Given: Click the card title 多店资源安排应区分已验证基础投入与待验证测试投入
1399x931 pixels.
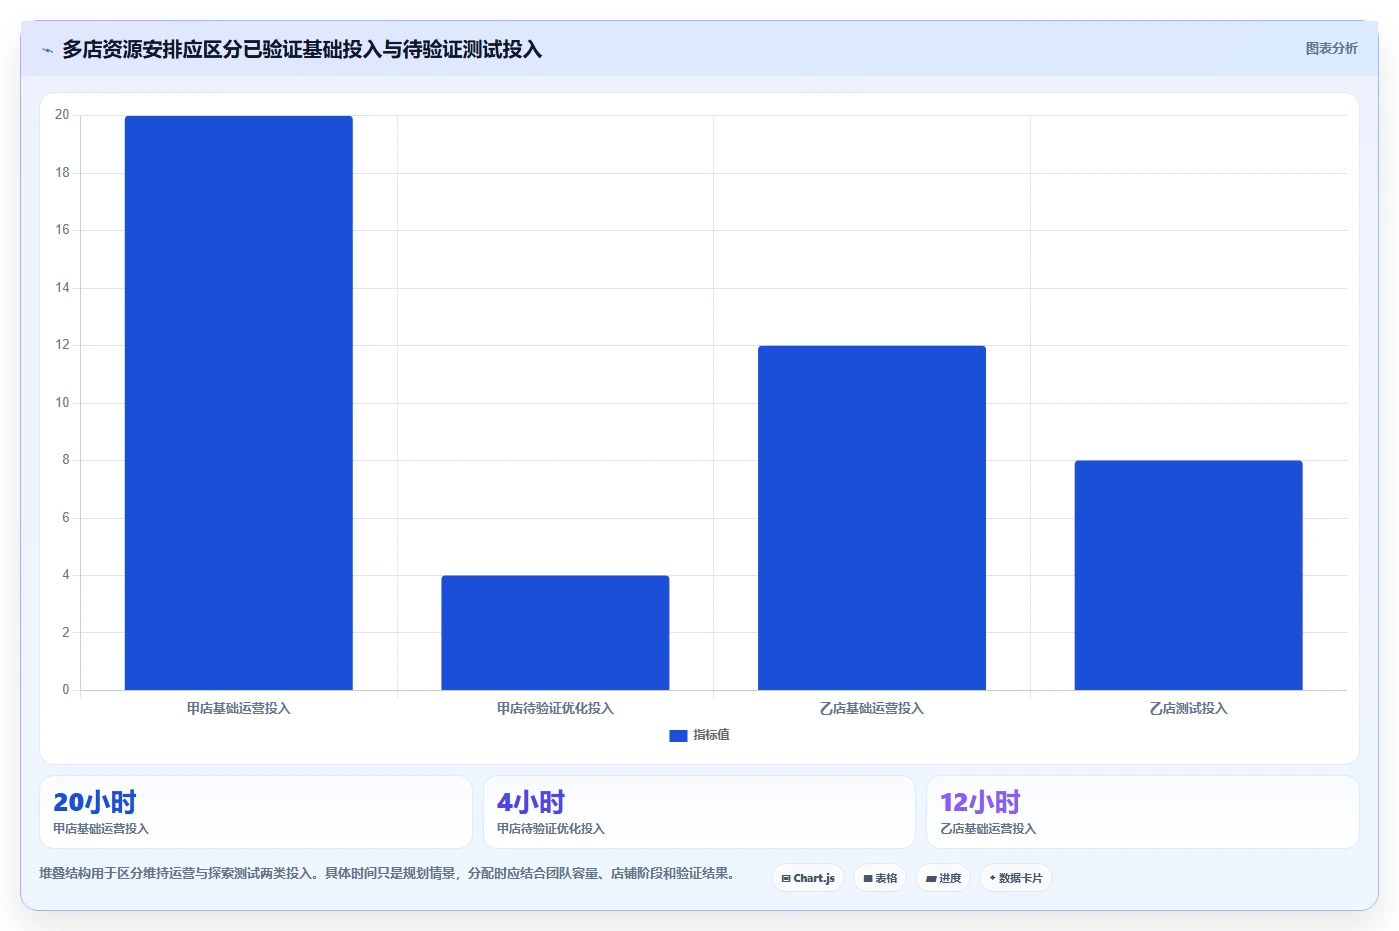Looking at the screenshot, I should (302, 50).
